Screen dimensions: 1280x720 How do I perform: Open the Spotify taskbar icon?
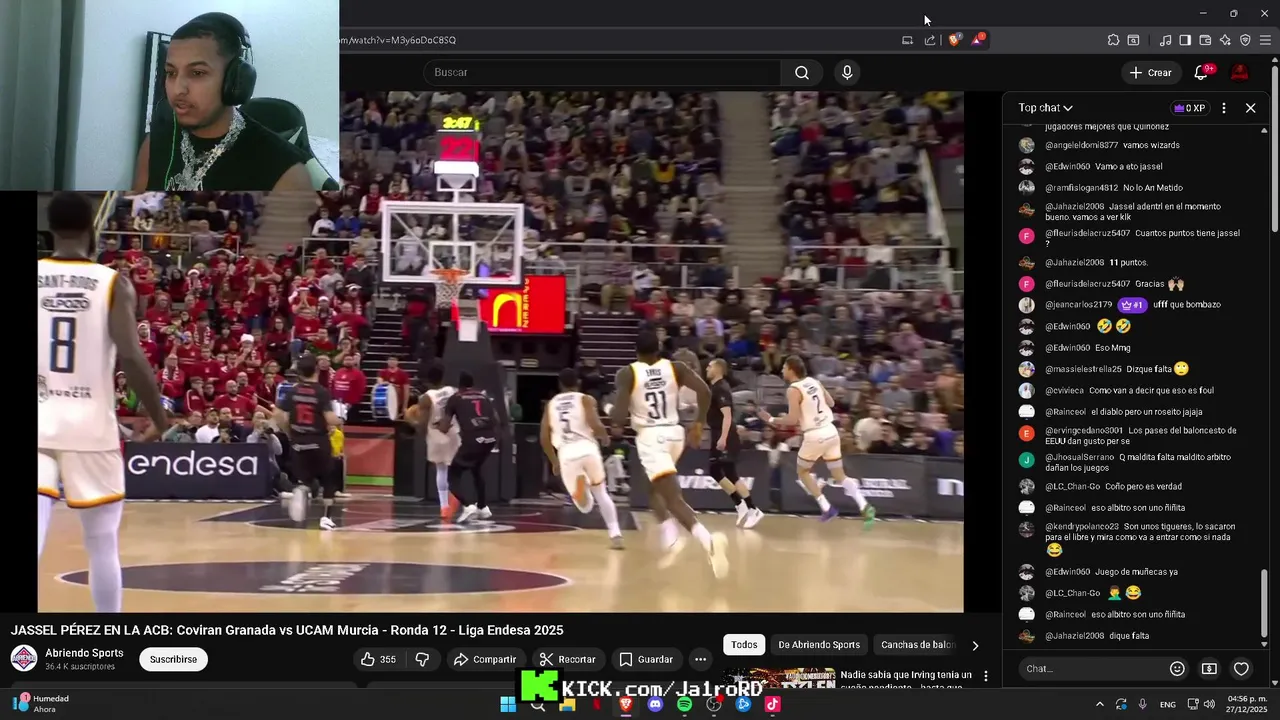click(x=684, y=704)
